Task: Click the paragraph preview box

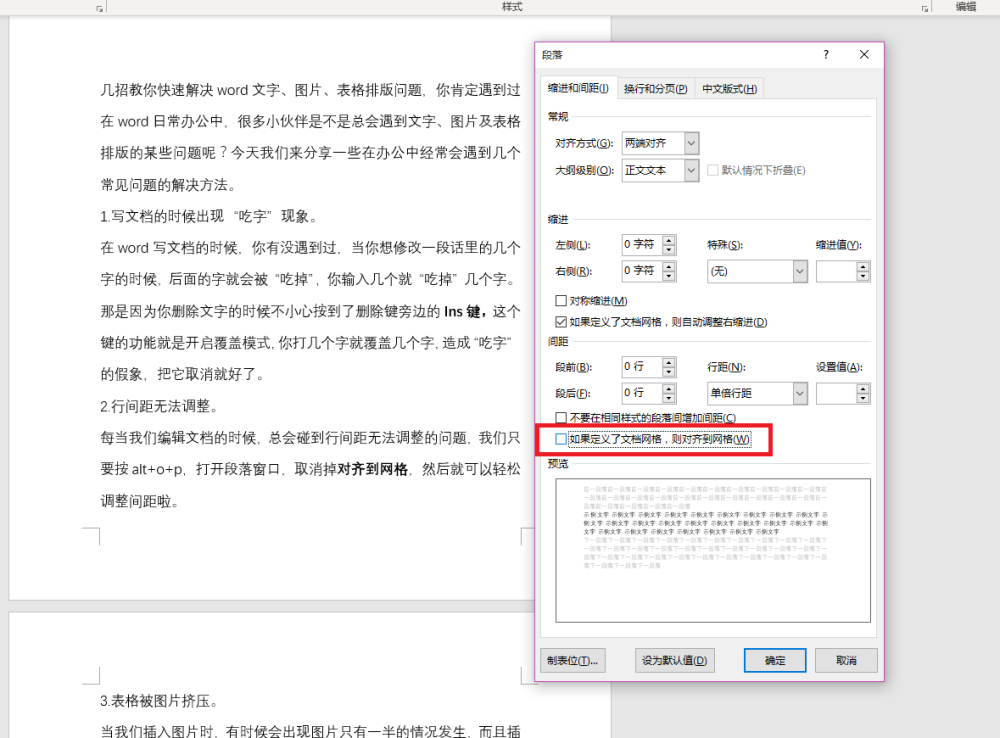Action: tap(713, 550)
